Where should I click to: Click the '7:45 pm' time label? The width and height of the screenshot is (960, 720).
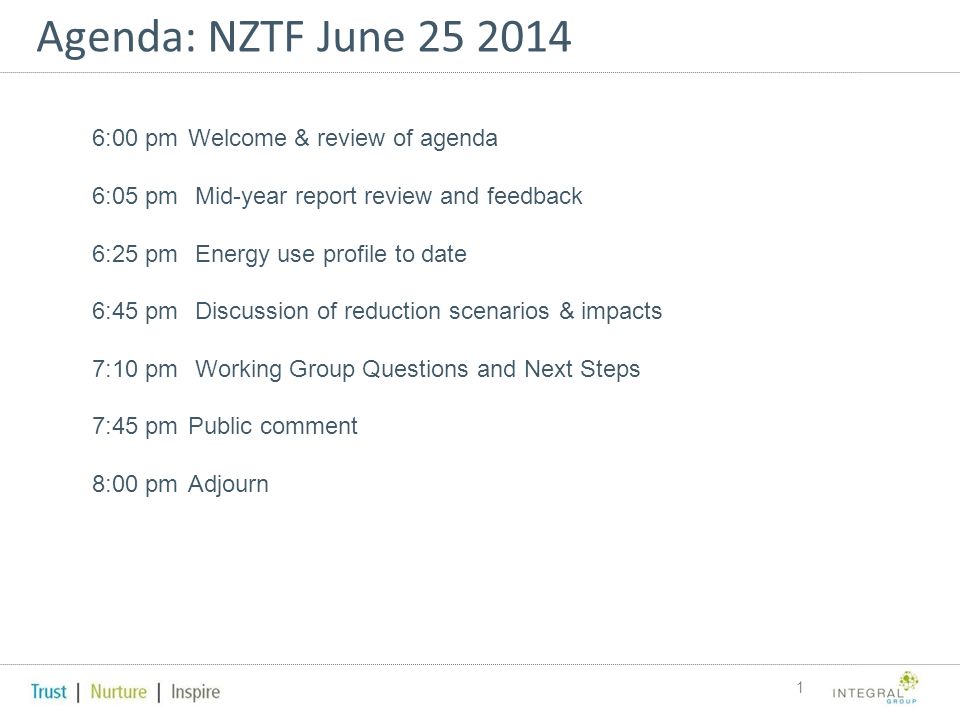[135, 427]
